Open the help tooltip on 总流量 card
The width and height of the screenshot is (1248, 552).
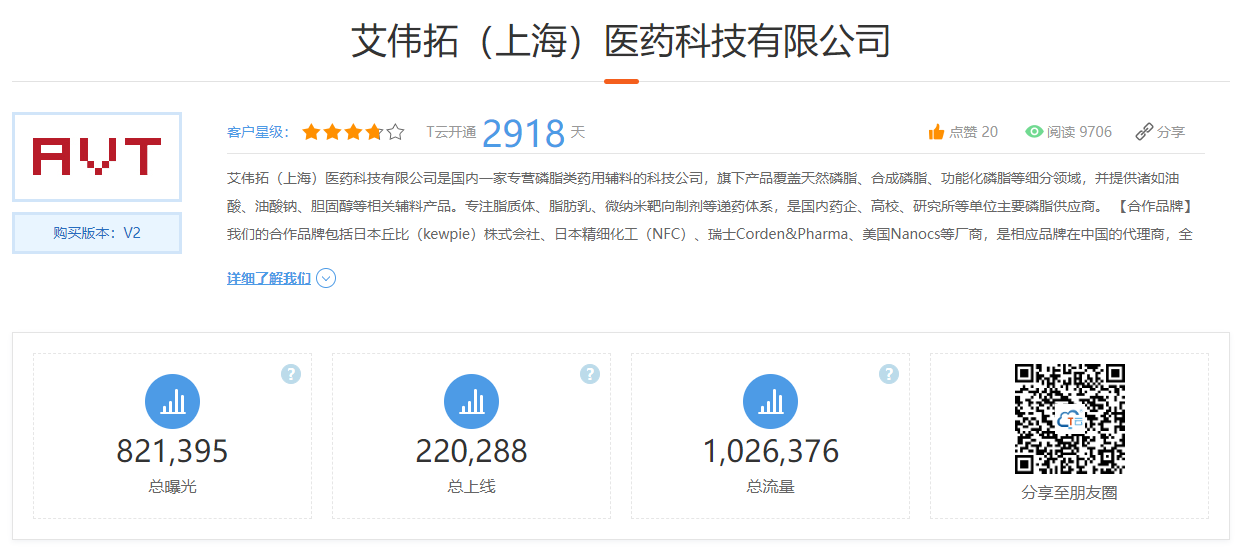point(889,374)
